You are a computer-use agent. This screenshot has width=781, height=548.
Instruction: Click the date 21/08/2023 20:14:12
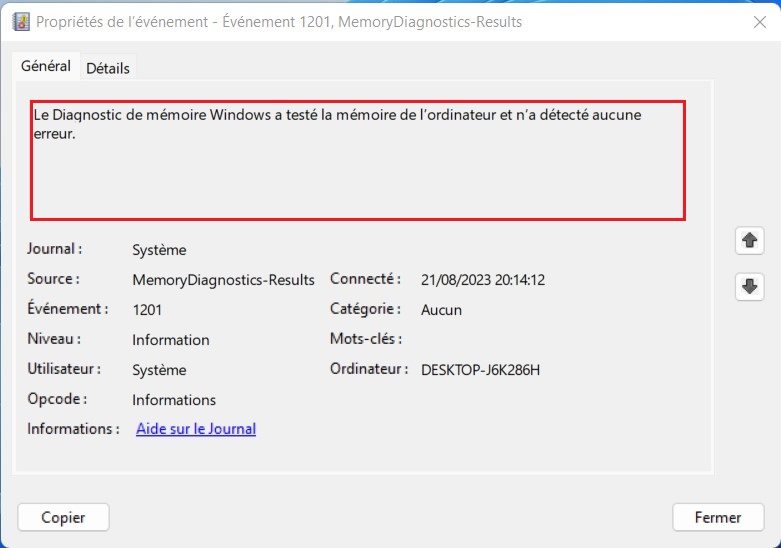483,280
